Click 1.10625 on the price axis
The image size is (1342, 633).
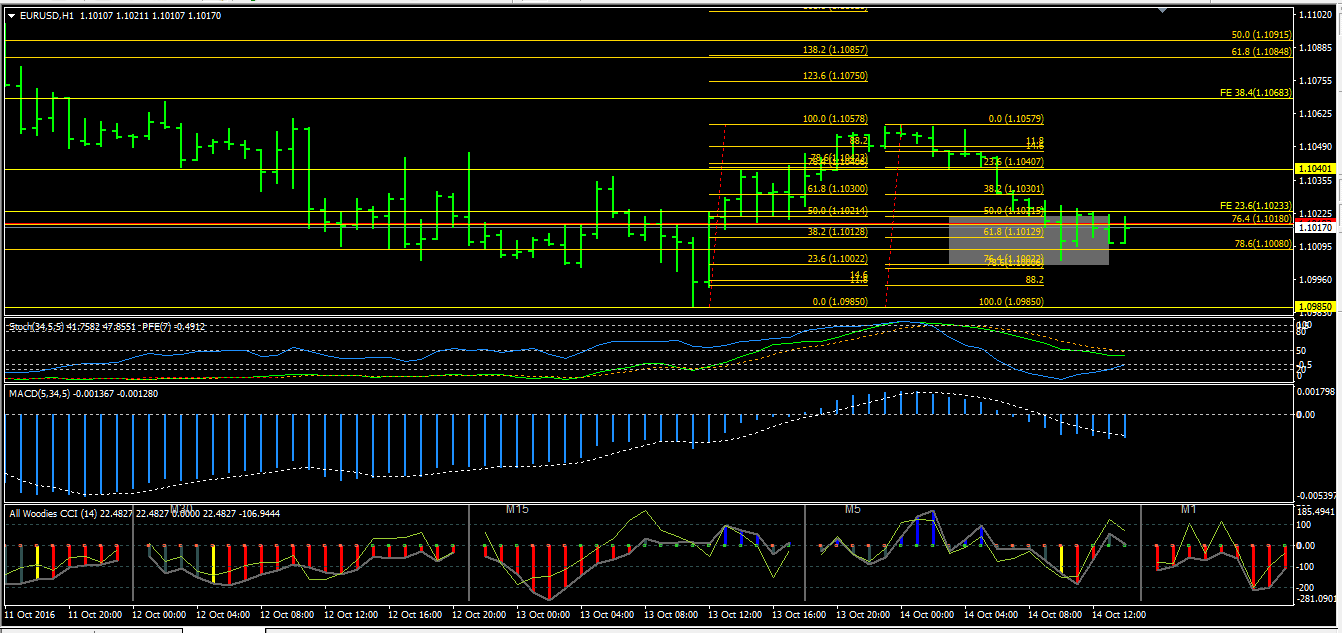(x=1316, y=114)
